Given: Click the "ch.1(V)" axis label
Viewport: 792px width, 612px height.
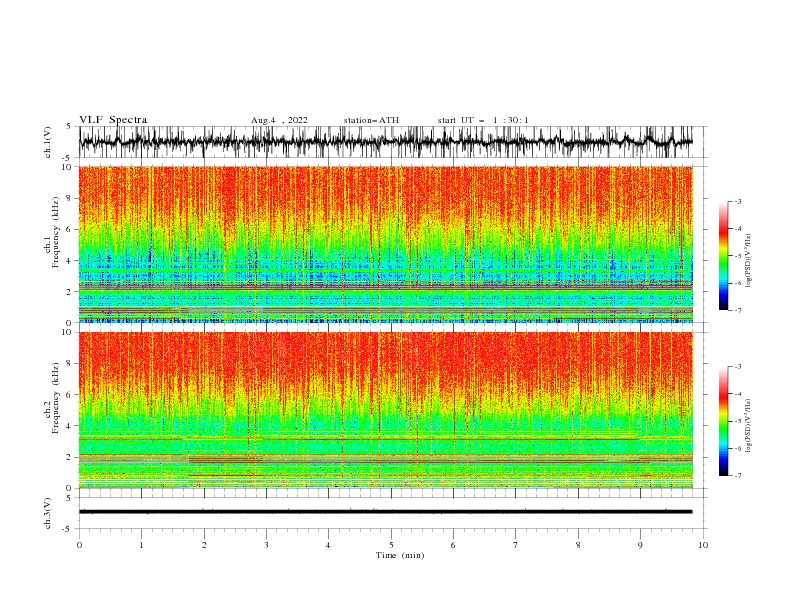Looking at the screenshot, I should 48,142.
